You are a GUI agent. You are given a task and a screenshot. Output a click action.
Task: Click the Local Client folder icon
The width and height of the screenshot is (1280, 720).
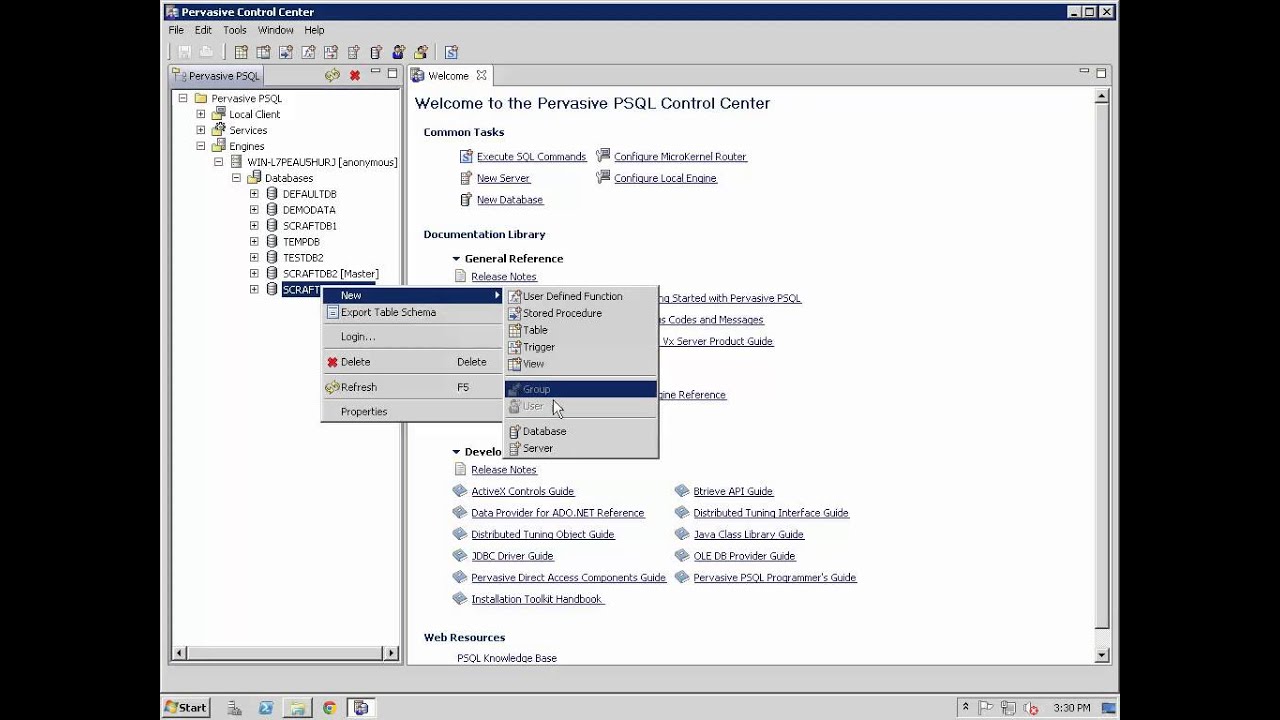[x=218, y=114]
